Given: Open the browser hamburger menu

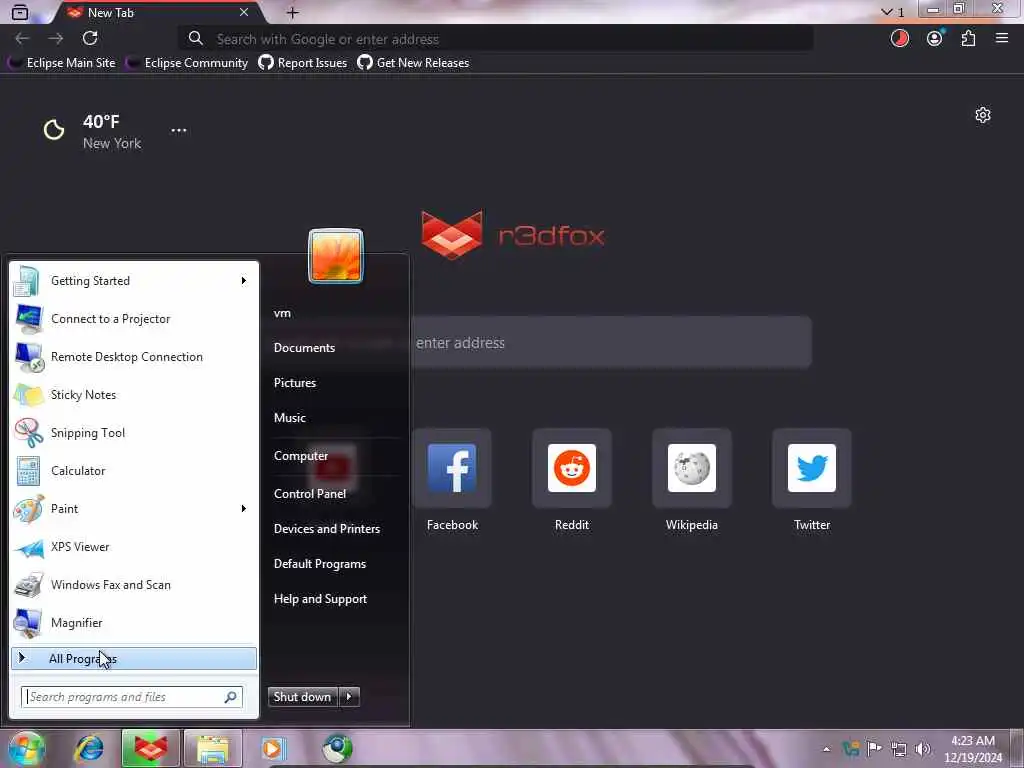Looking at the screenshot, I should pos(1002,39).
